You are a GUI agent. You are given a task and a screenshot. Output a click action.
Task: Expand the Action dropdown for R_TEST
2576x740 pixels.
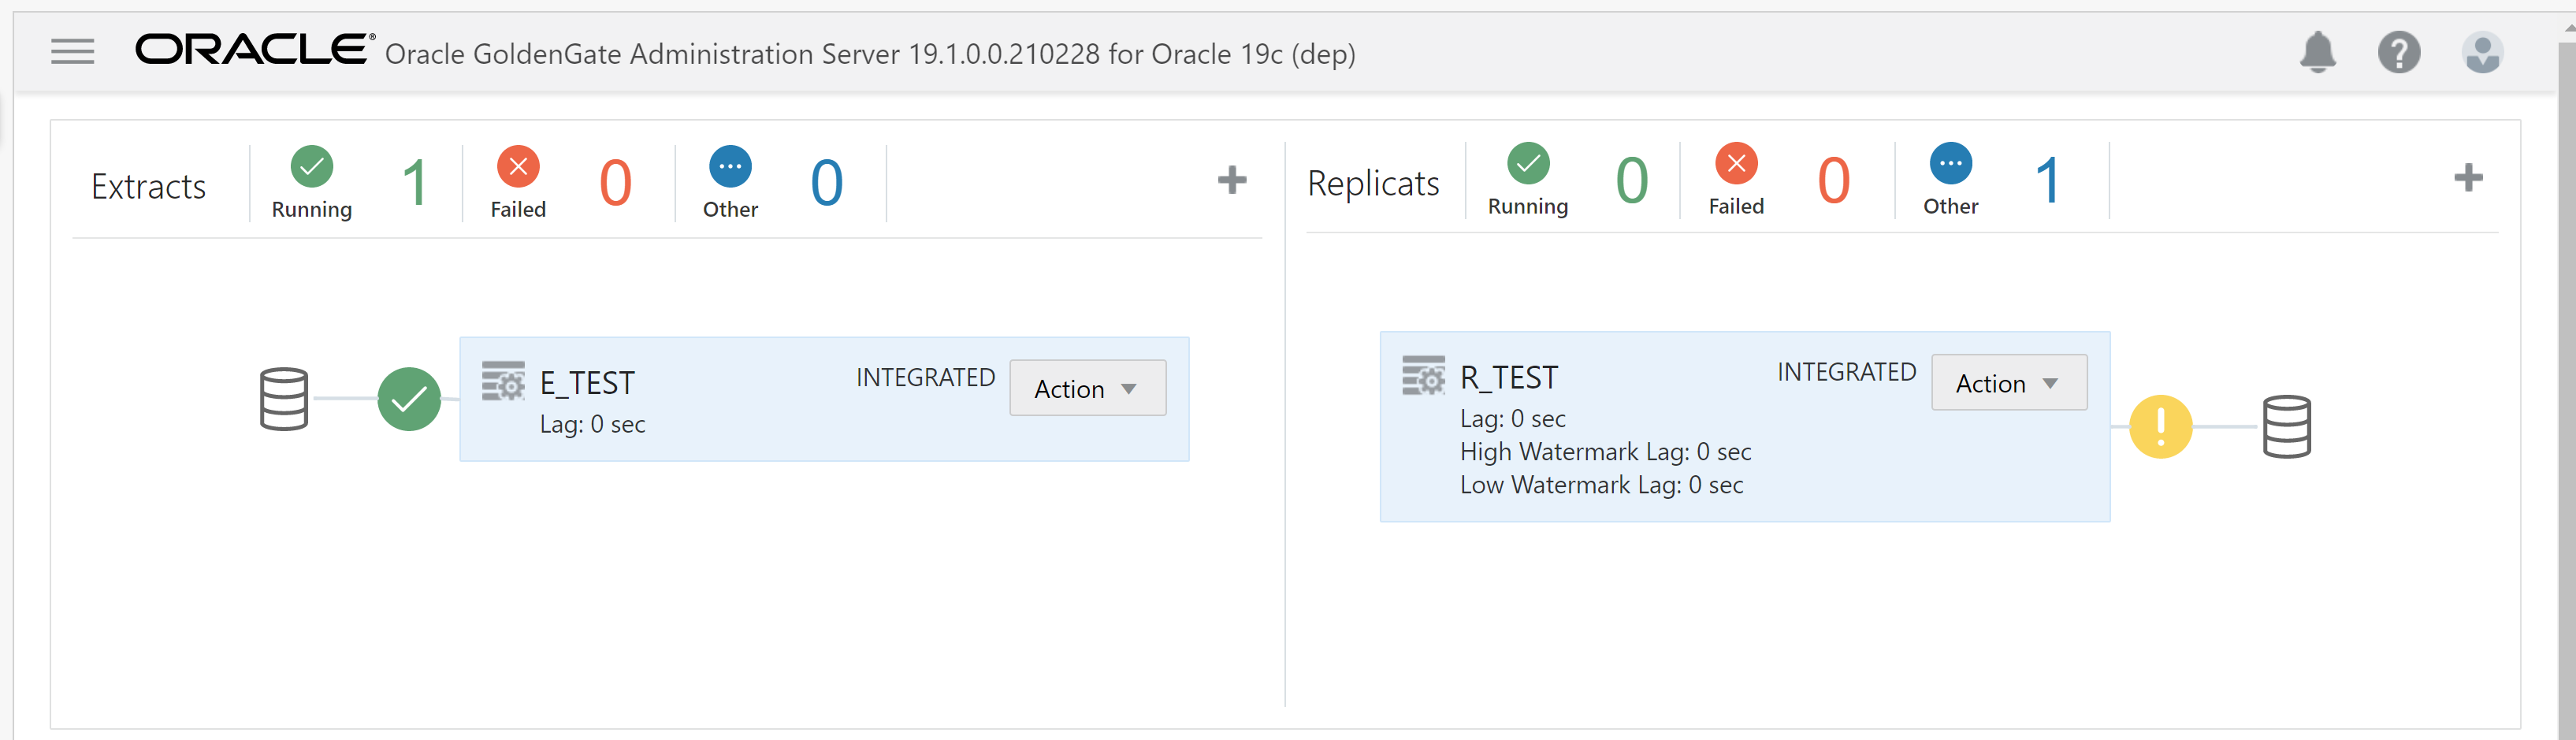tap(2008, 383)
